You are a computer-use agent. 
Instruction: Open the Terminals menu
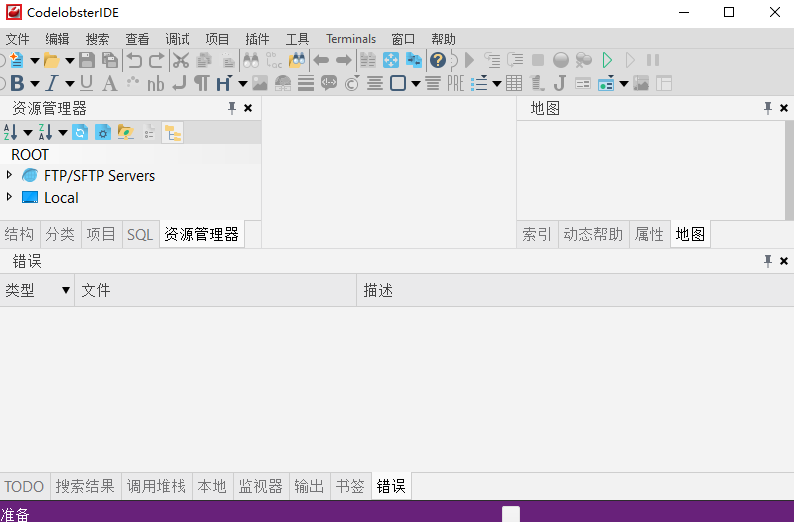point(351,39)
